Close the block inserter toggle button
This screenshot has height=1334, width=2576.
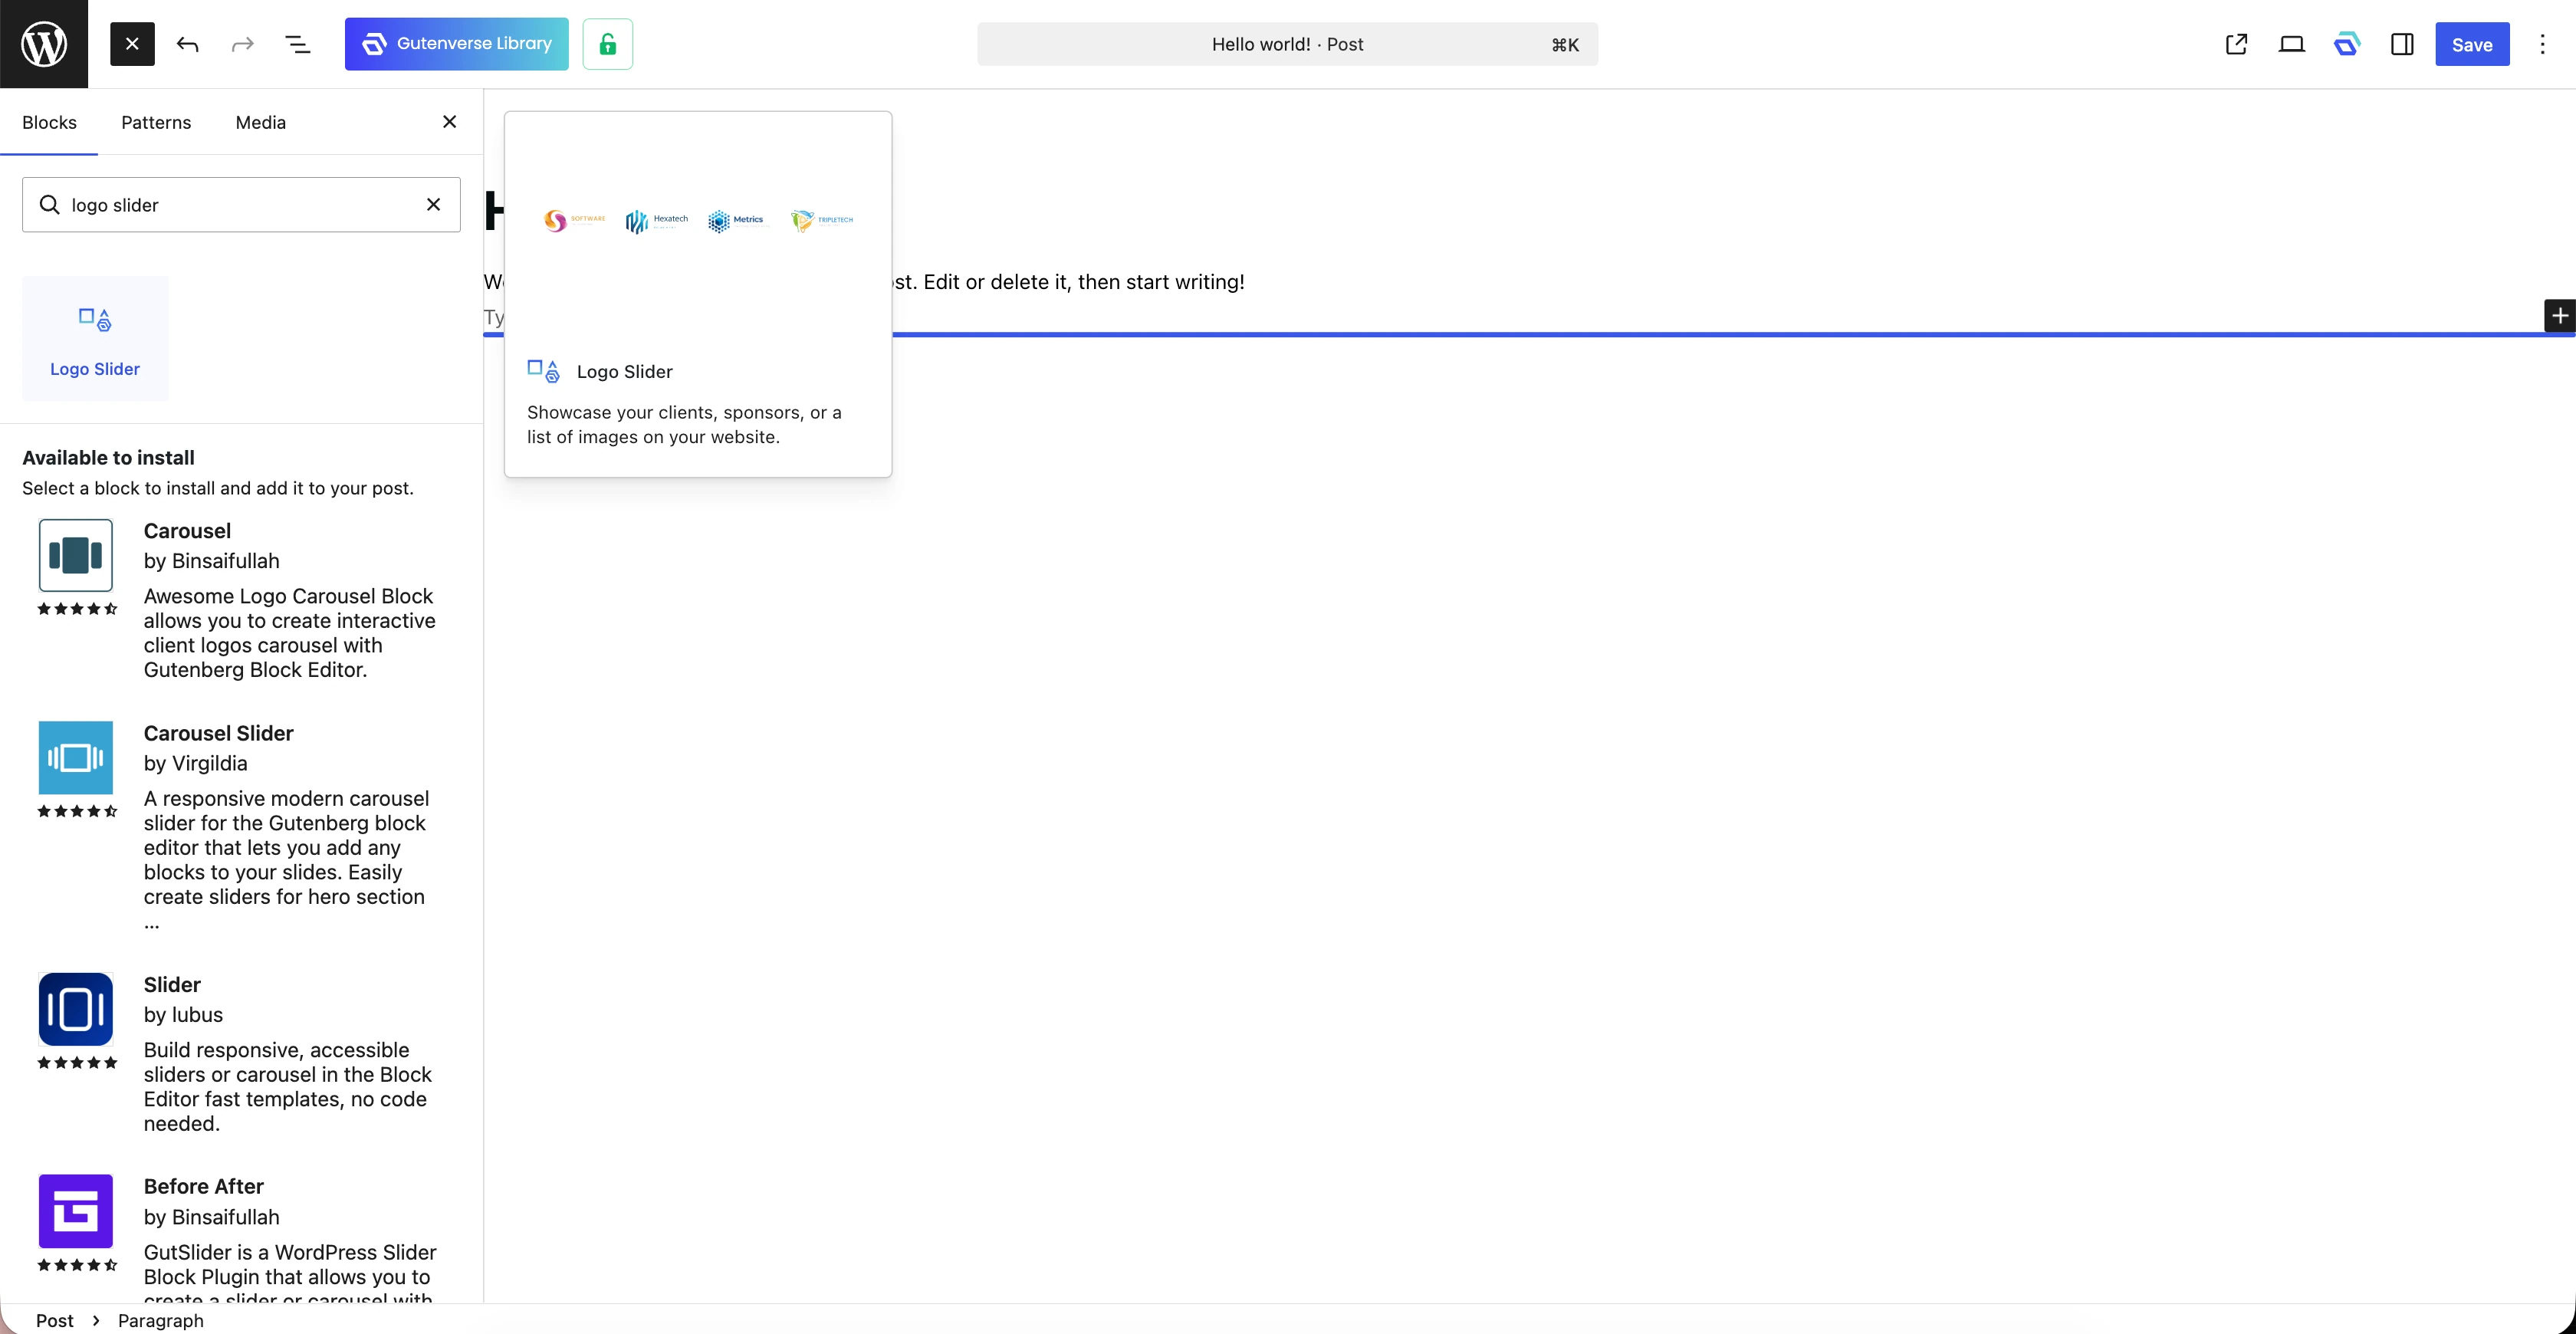tap(132, 44)
